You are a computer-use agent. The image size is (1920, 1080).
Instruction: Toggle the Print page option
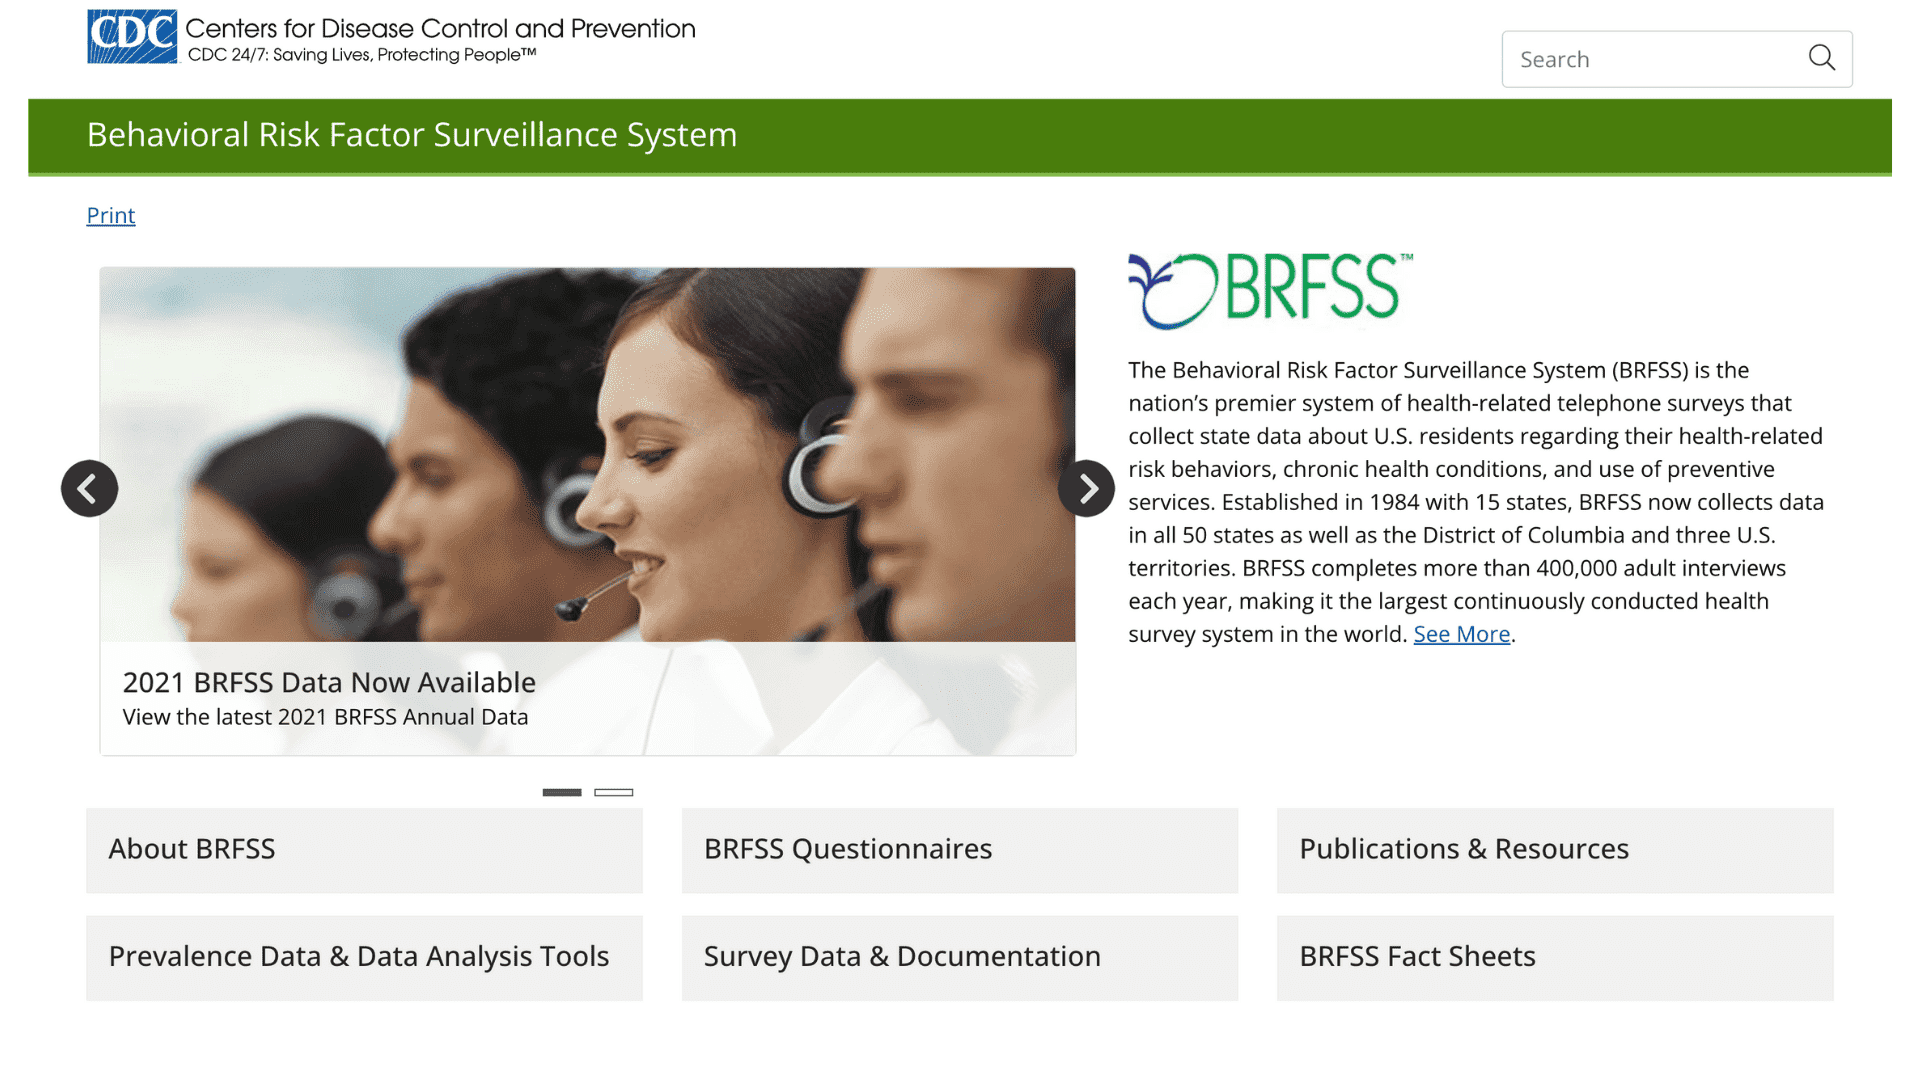pyautogui.click(x=111, y=215)
